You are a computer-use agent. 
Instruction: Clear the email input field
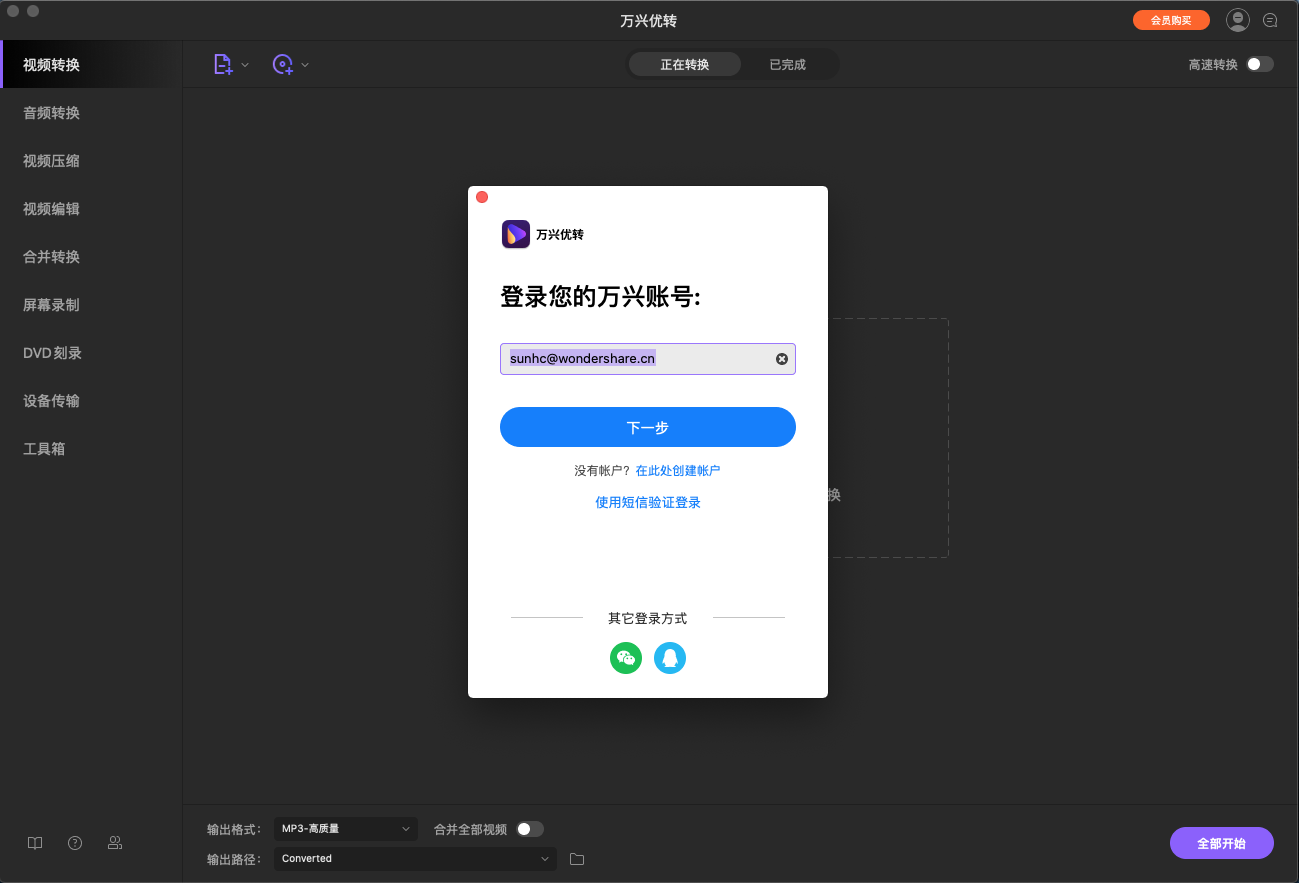[781, 358]
